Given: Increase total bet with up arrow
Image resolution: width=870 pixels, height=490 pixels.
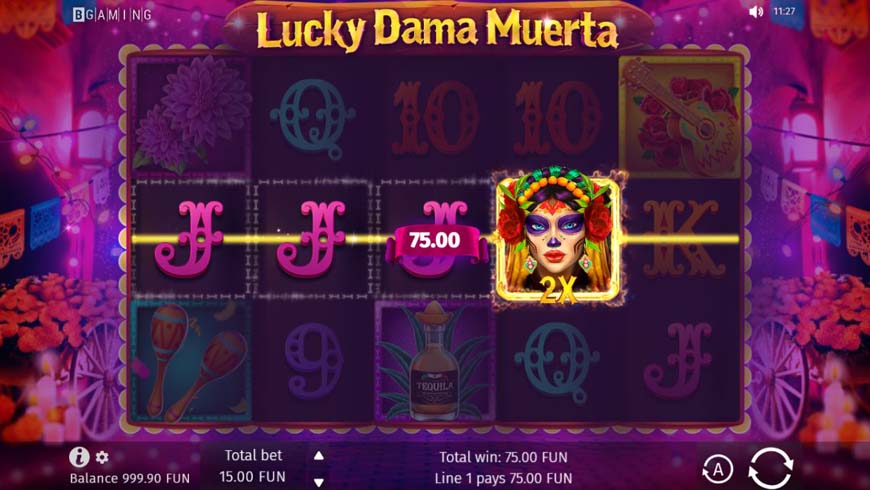Looking at the screenshot, I should [x=318, y=456].
